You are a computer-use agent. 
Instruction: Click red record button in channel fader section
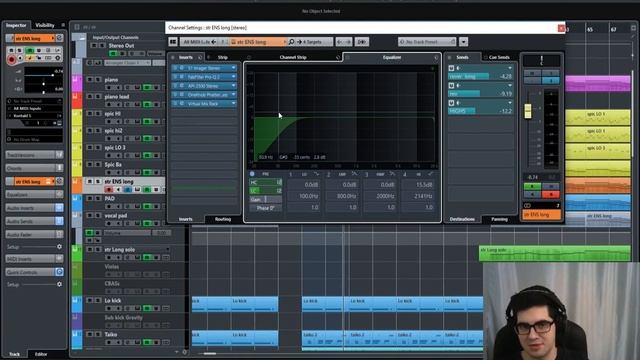coord(551,194)
